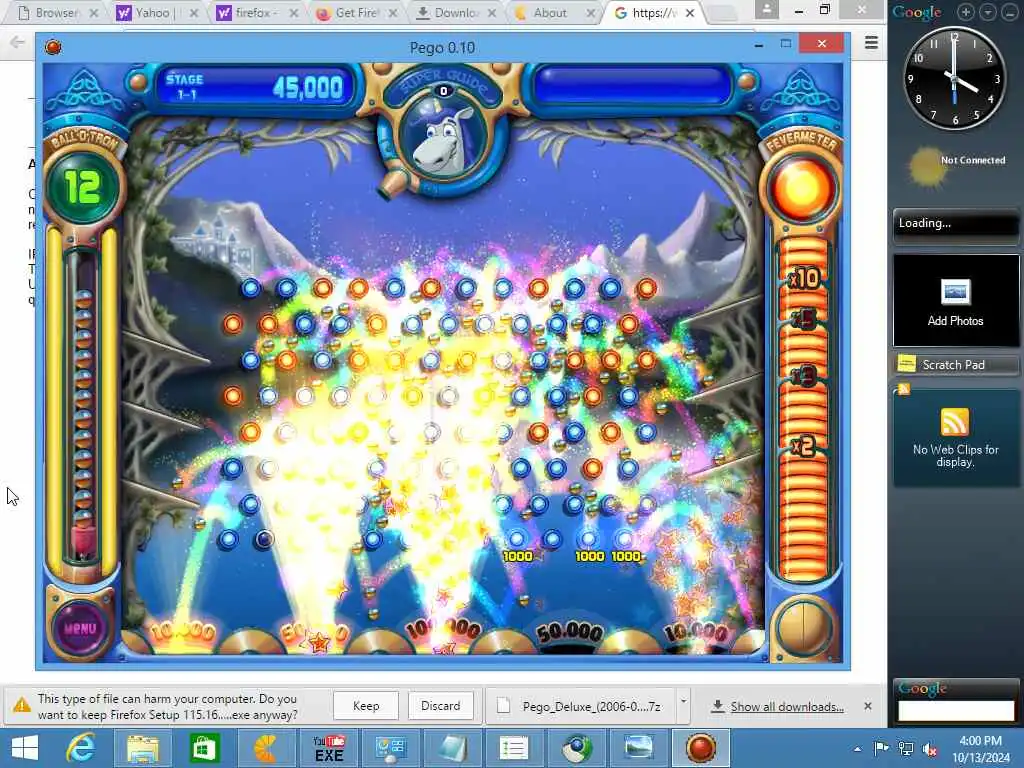Image resolution: width=1024 pixels, height=768 pixels.
Task: Click the Action Center flag tray icon
Action: click(x=881, y=748)
